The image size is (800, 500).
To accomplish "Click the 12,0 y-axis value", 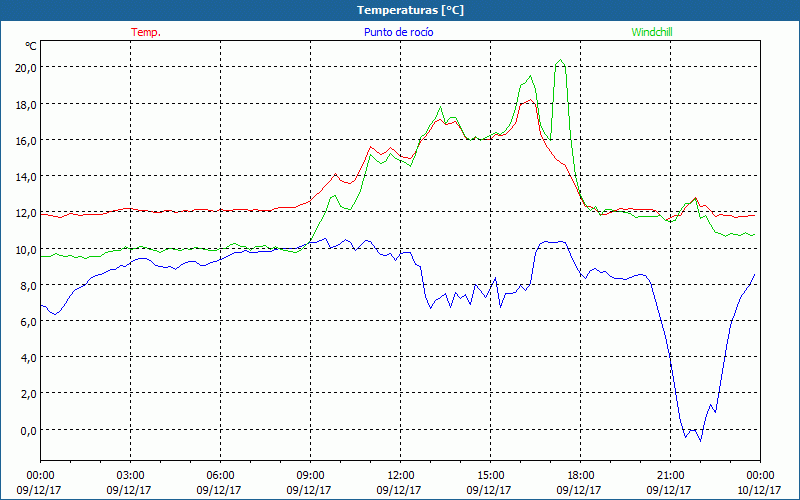I will click(x=26, y=213).
